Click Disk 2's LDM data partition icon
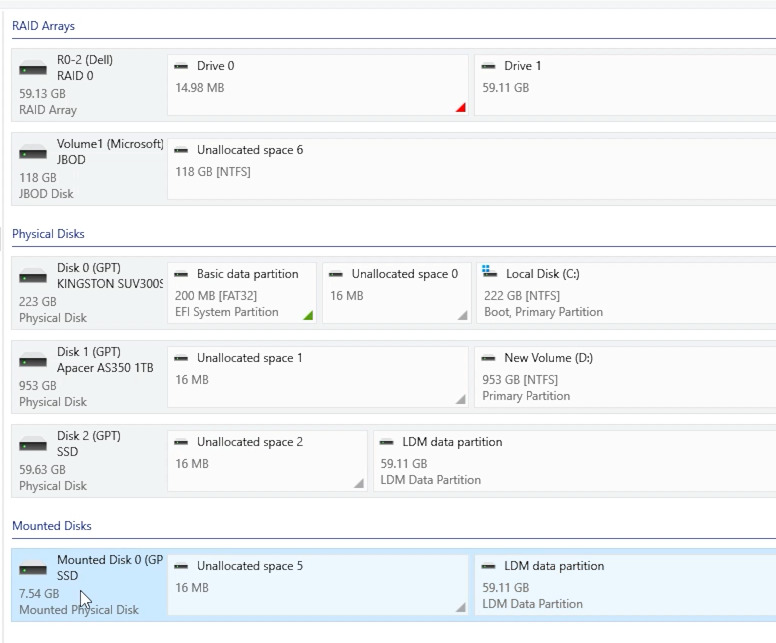 [387, 442]
